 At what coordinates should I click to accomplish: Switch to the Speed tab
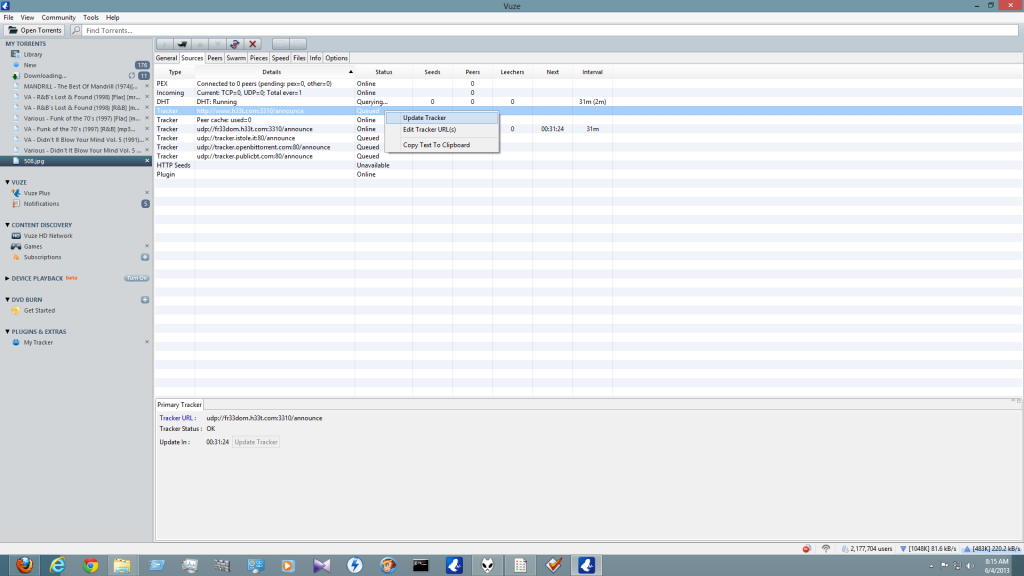280,58
